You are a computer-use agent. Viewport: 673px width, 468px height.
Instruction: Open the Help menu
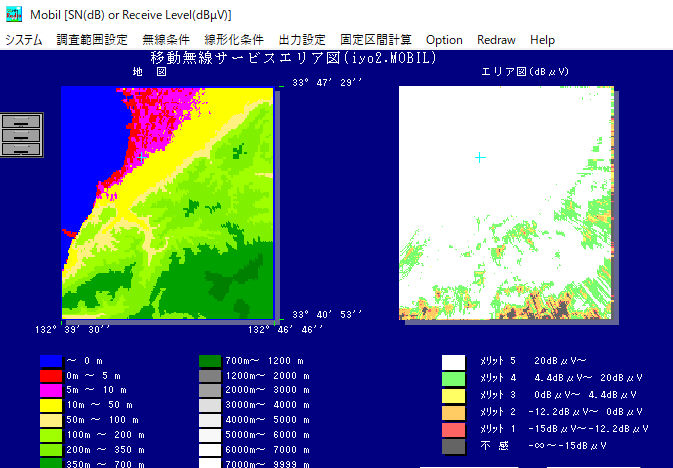click(x=543, y=40)
